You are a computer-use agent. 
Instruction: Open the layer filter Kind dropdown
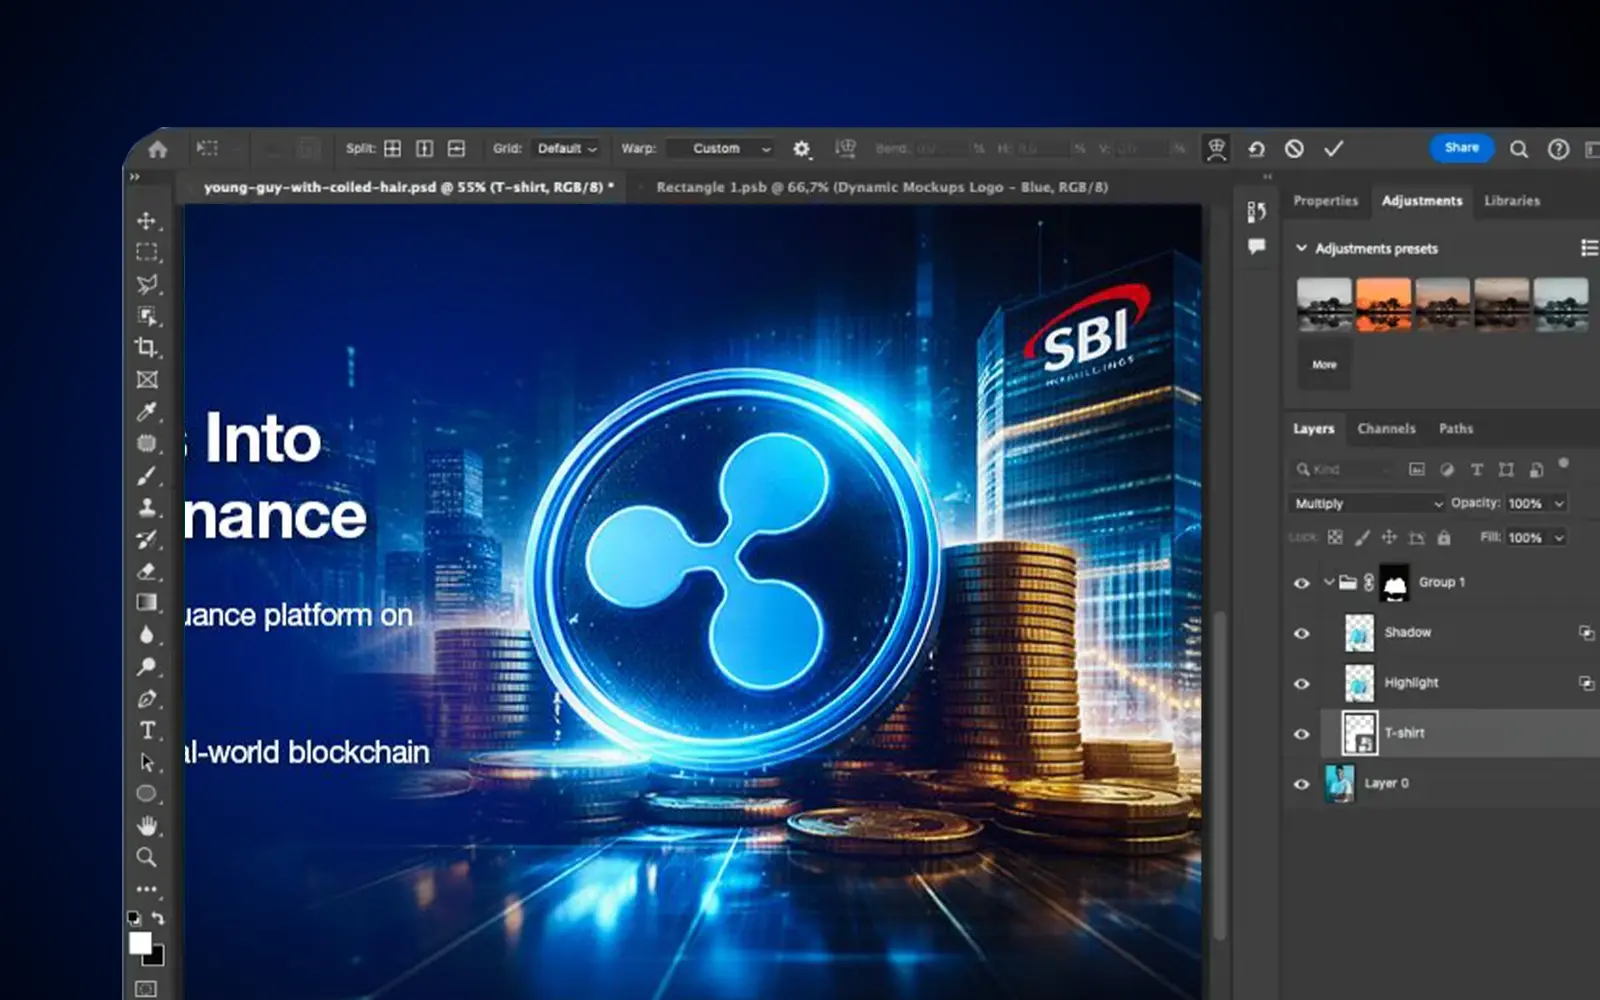(x=1341, y=469)
